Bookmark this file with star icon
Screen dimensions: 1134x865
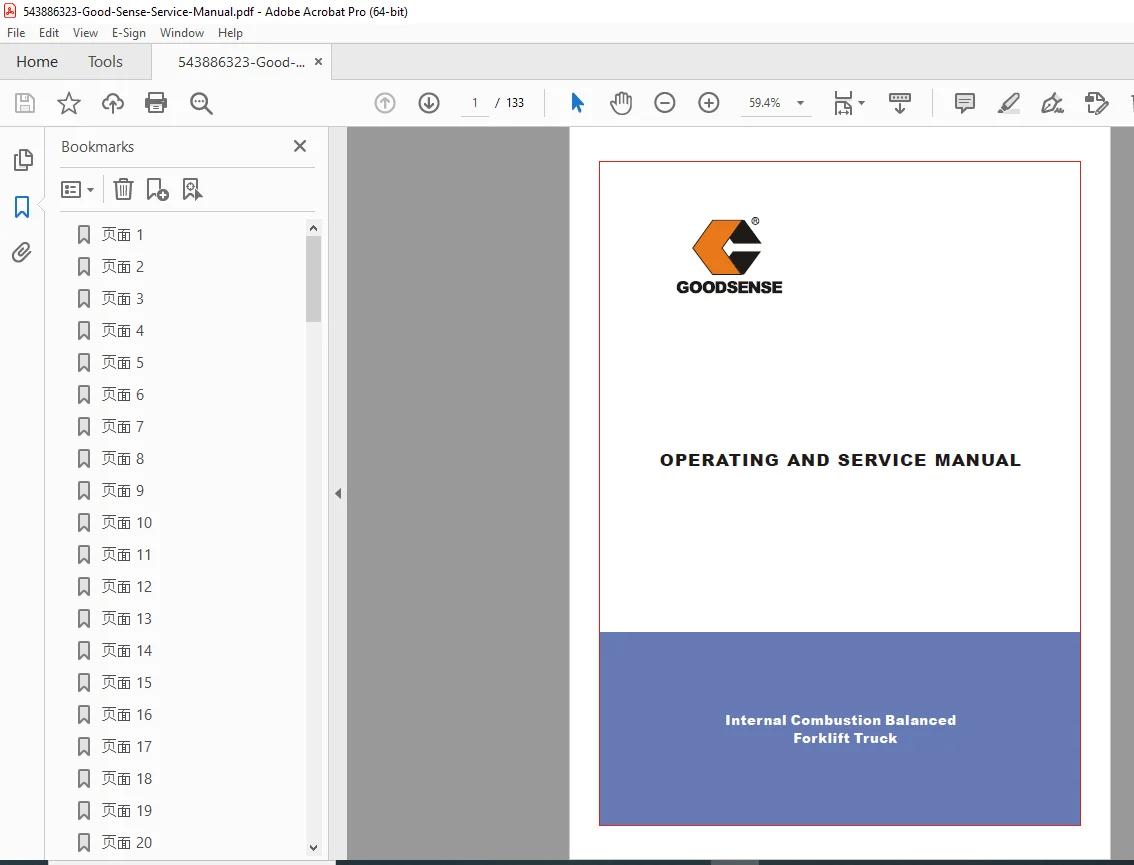click(69, 103)
